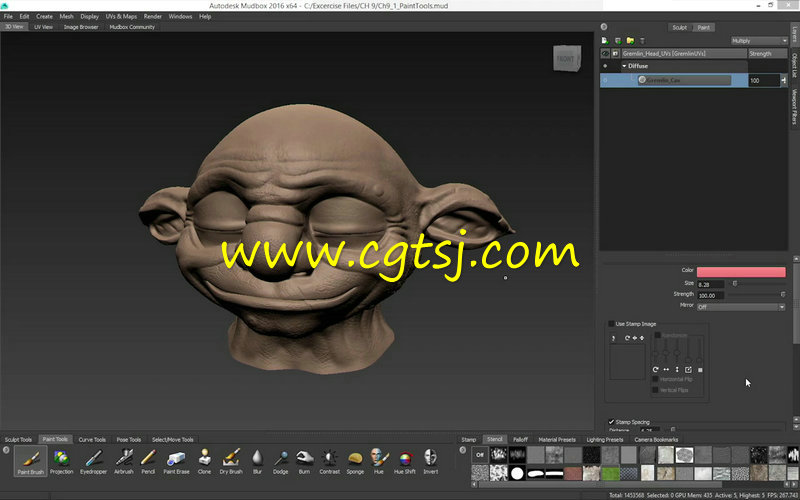Screen dimensions: 800x500
Task: Enable Use Stamp Image checkbox
Action: click(x=611, y=324)
